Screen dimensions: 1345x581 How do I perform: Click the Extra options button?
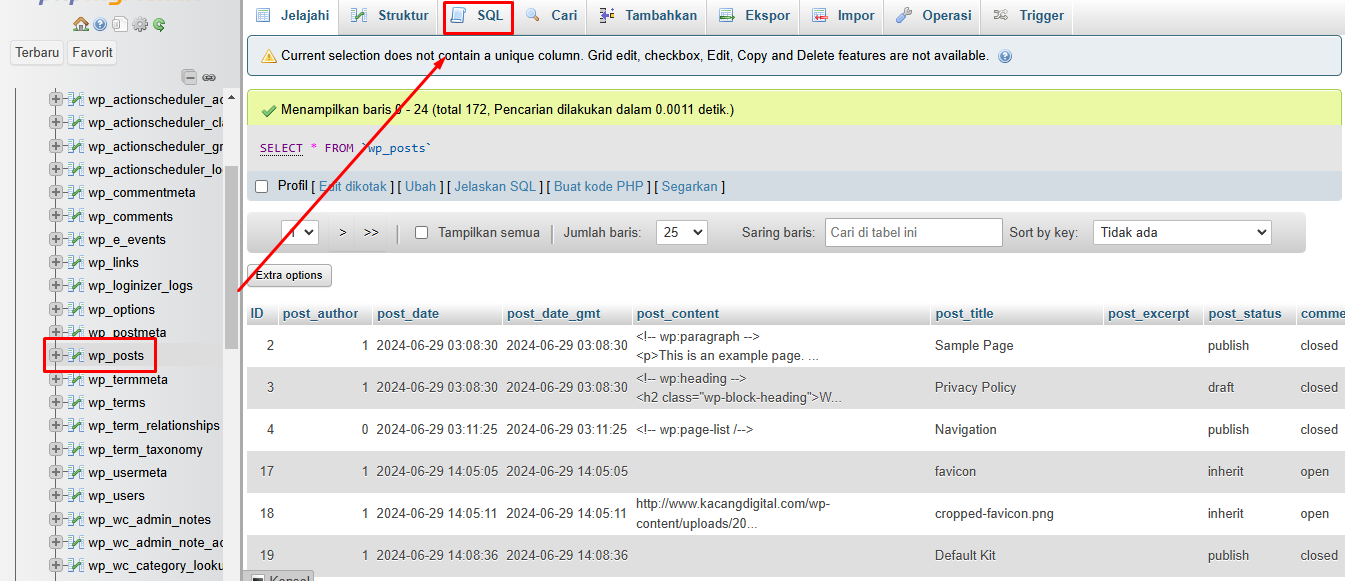tap(289, 275)
